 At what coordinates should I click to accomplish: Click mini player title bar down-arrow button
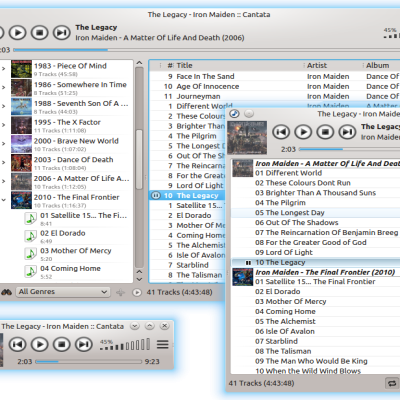tap(135, 326)
